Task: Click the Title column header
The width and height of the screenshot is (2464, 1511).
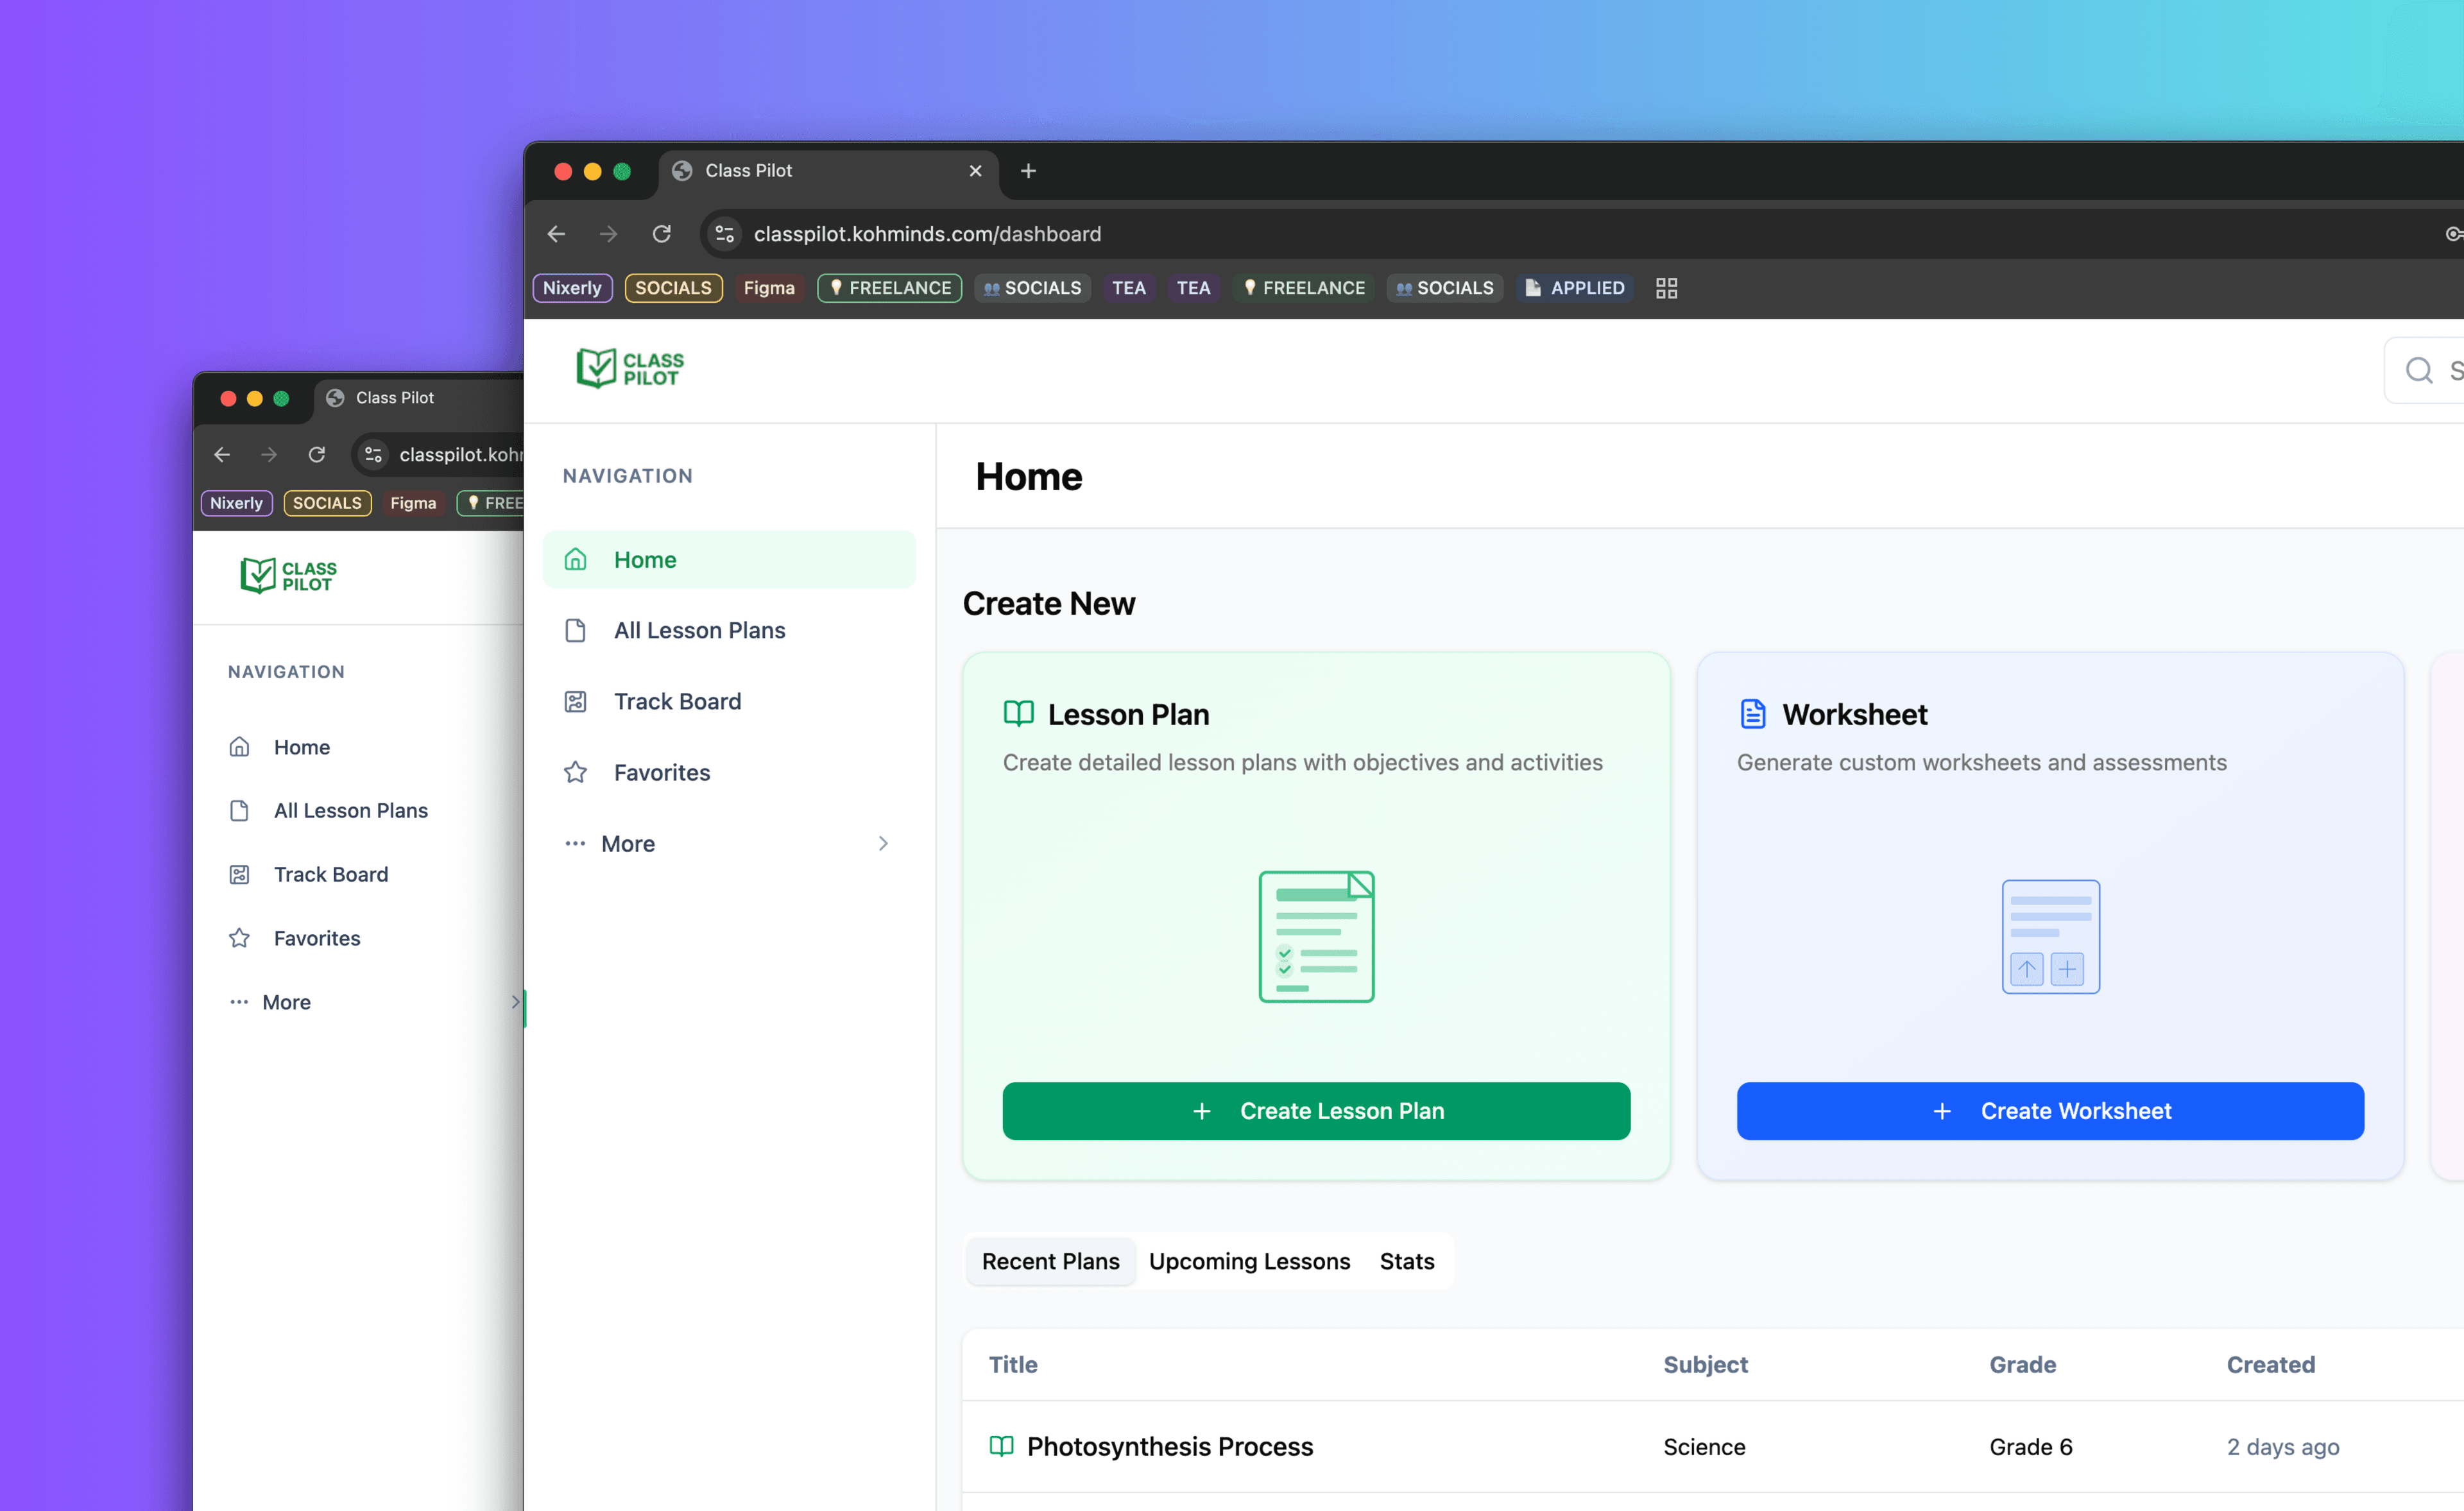Action: click(x=1013, y=1365)
